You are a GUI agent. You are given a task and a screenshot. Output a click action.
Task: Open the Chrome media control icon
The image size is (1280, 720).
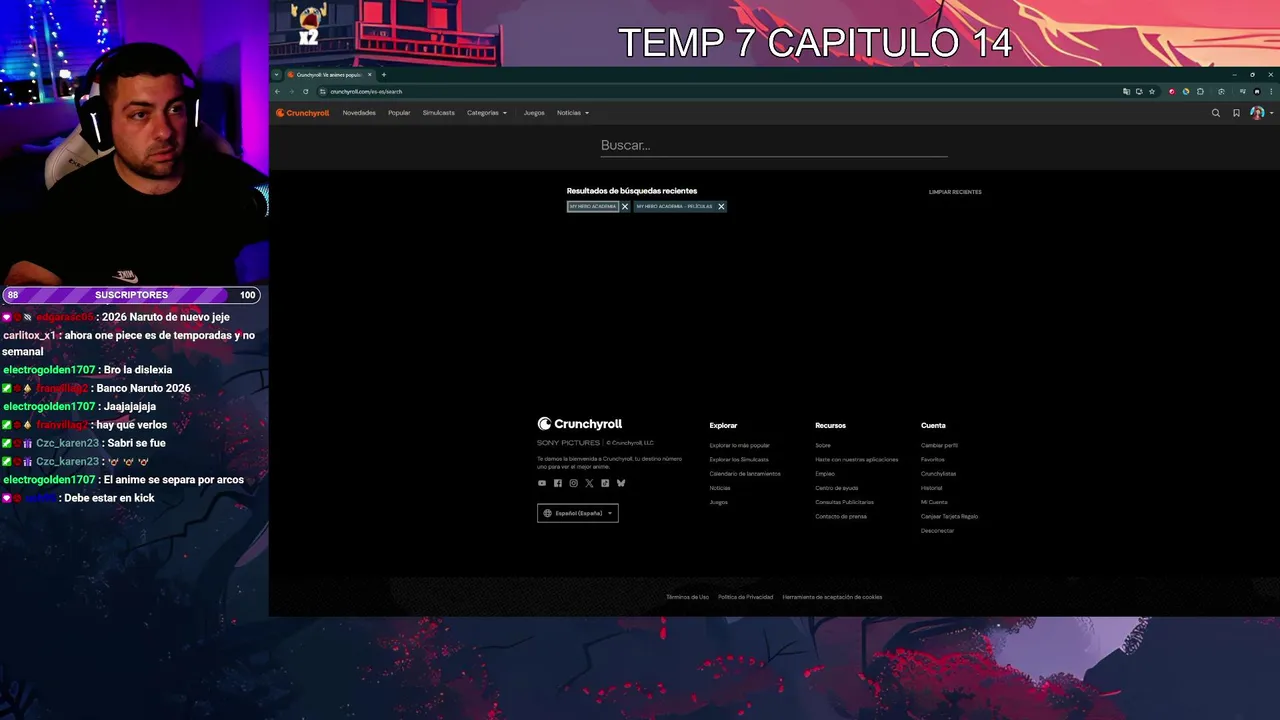point(1243,91)
